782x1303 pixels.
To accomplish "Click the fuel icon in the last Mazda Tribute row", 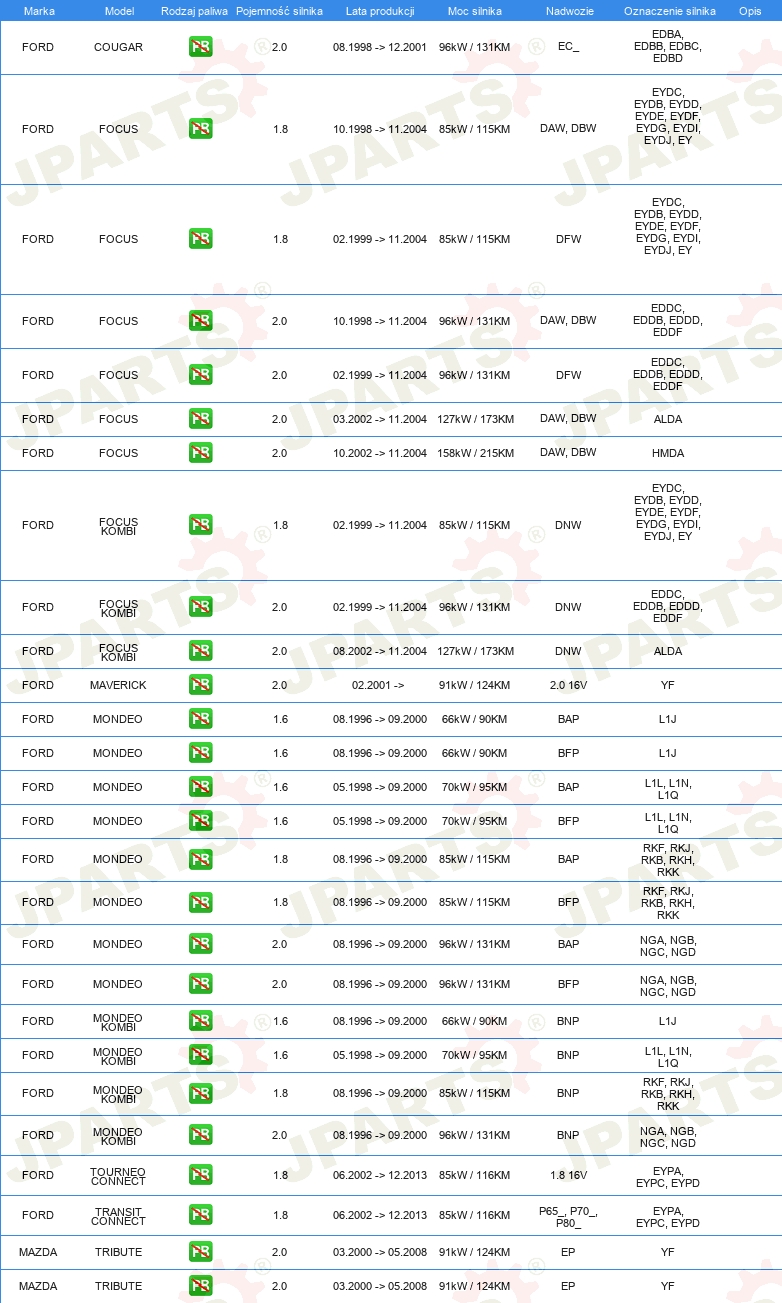I will click(x=201, y=1286).
